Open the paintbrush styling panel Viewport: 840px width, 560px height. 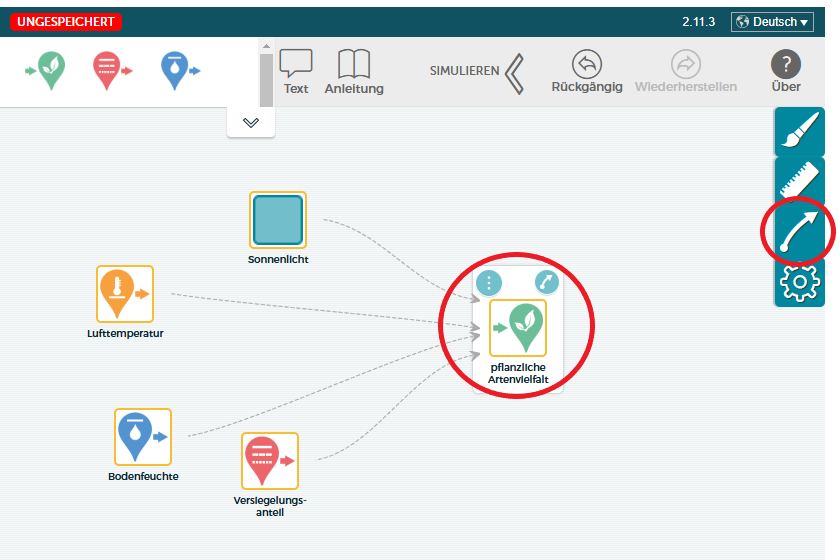point(800,131)
